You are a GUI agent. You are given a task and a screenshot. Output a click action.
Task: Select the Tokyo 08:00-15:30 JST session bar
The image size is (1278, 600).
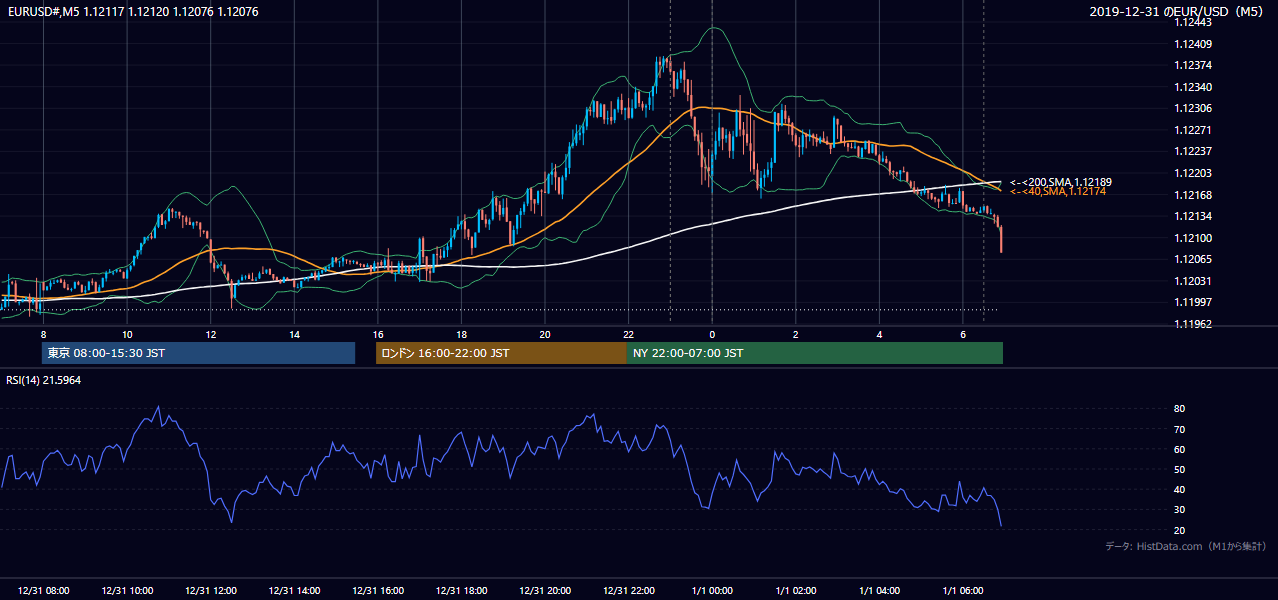point(198,353)
